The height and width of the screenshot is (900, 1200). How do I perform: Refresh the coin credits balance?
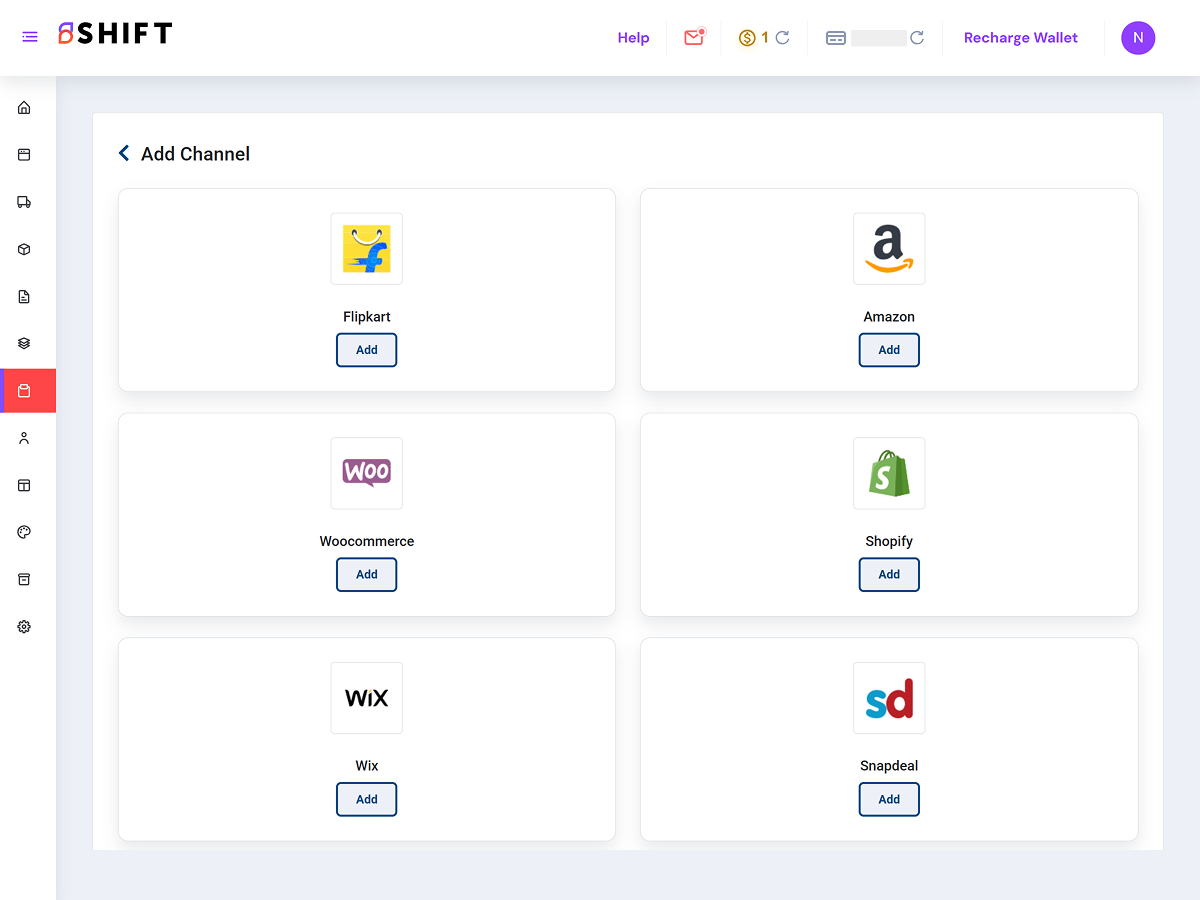click(783, 38)
